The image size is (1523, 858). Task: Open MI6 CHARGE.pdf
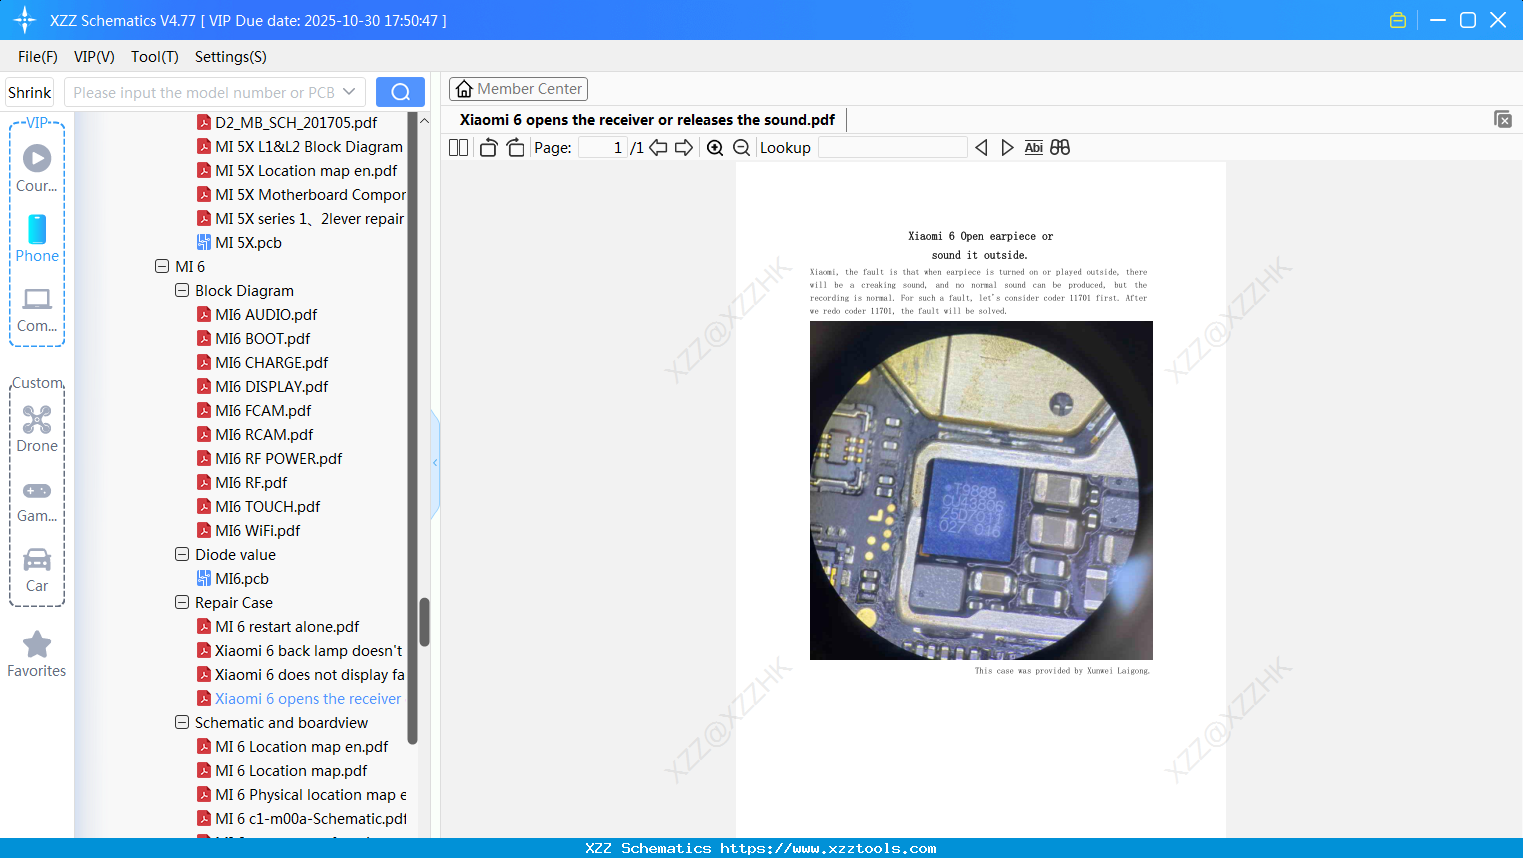271,363
